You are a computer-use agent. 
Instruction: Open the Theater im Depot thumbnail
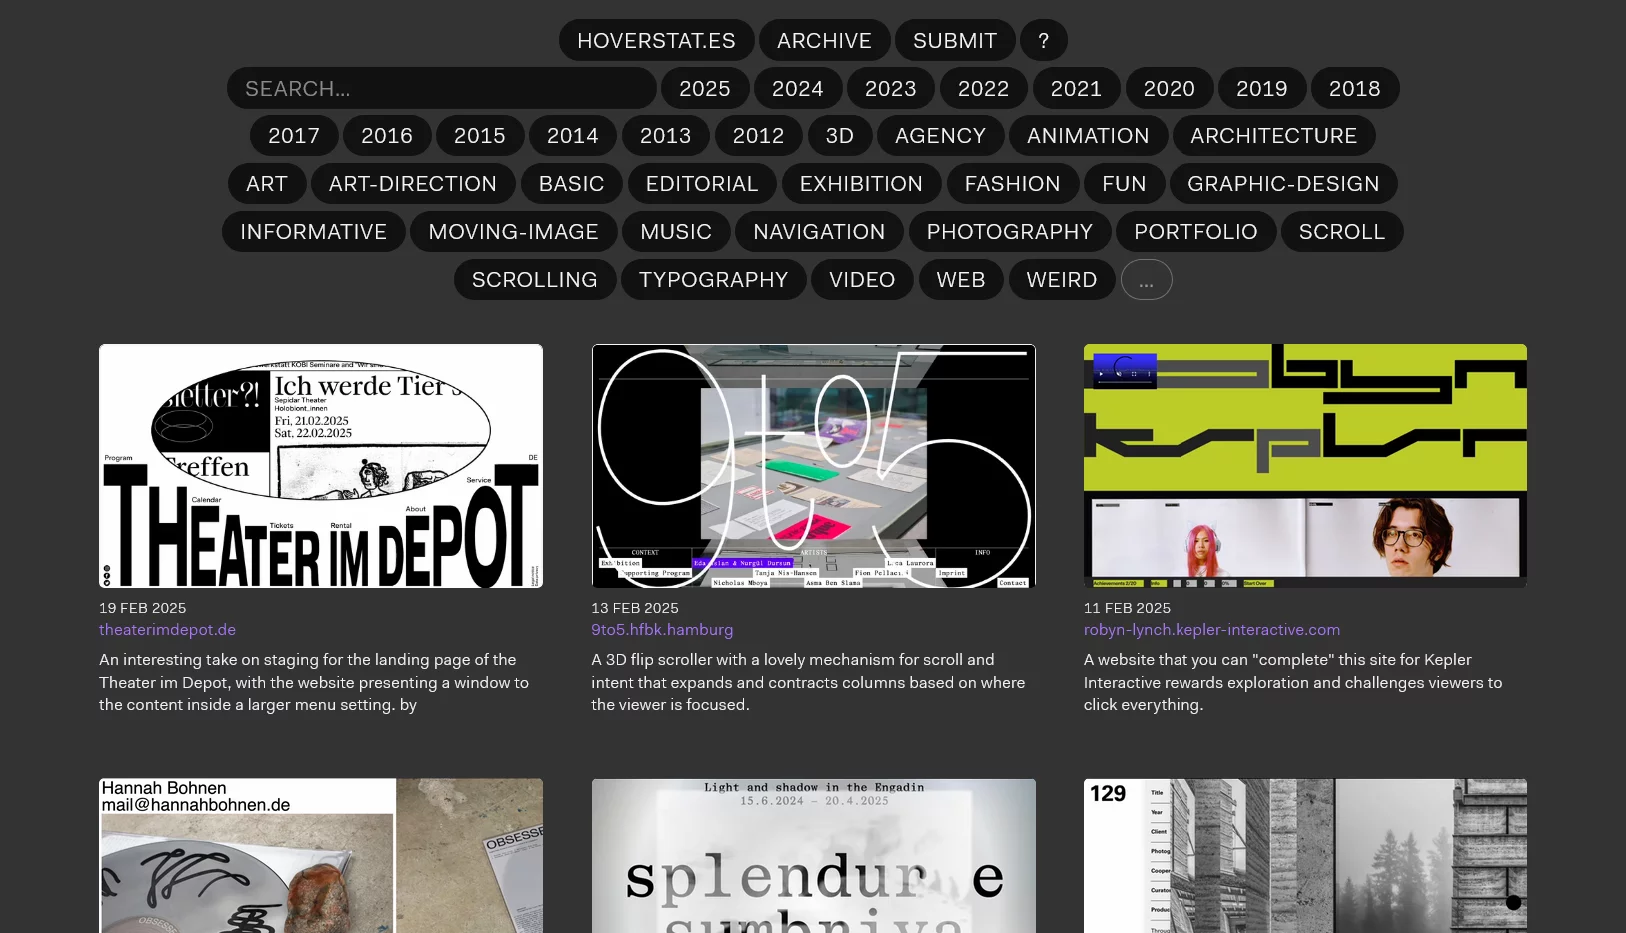[x=321, y=466]
